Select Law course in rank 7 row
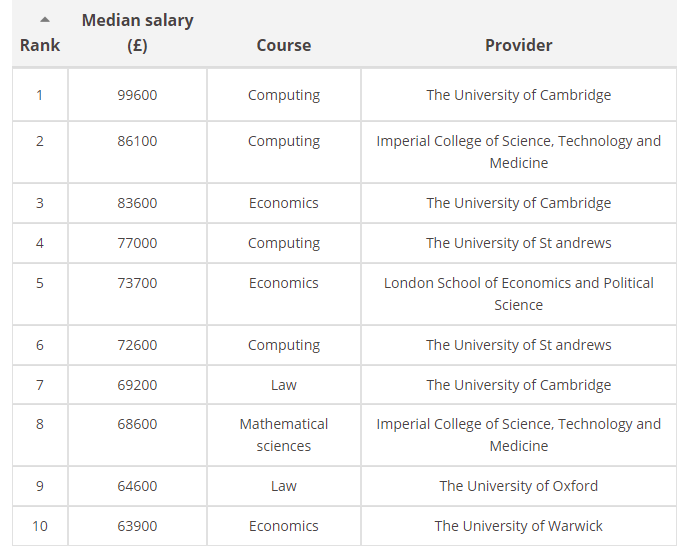The image size is (682, 557). click(x=284, y=385)
